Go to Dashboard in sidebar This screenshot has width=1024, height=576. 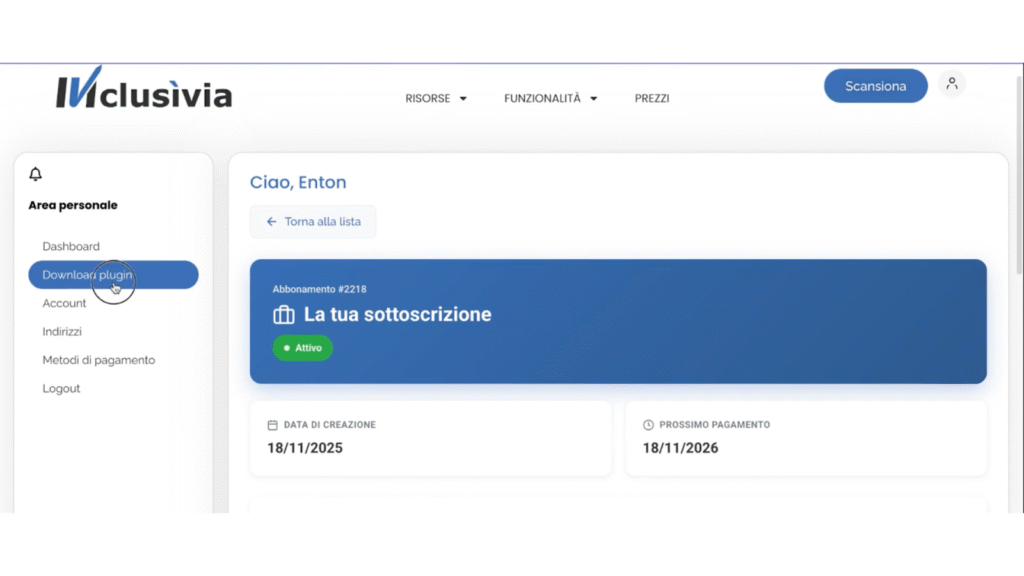[x=71, y=246]
